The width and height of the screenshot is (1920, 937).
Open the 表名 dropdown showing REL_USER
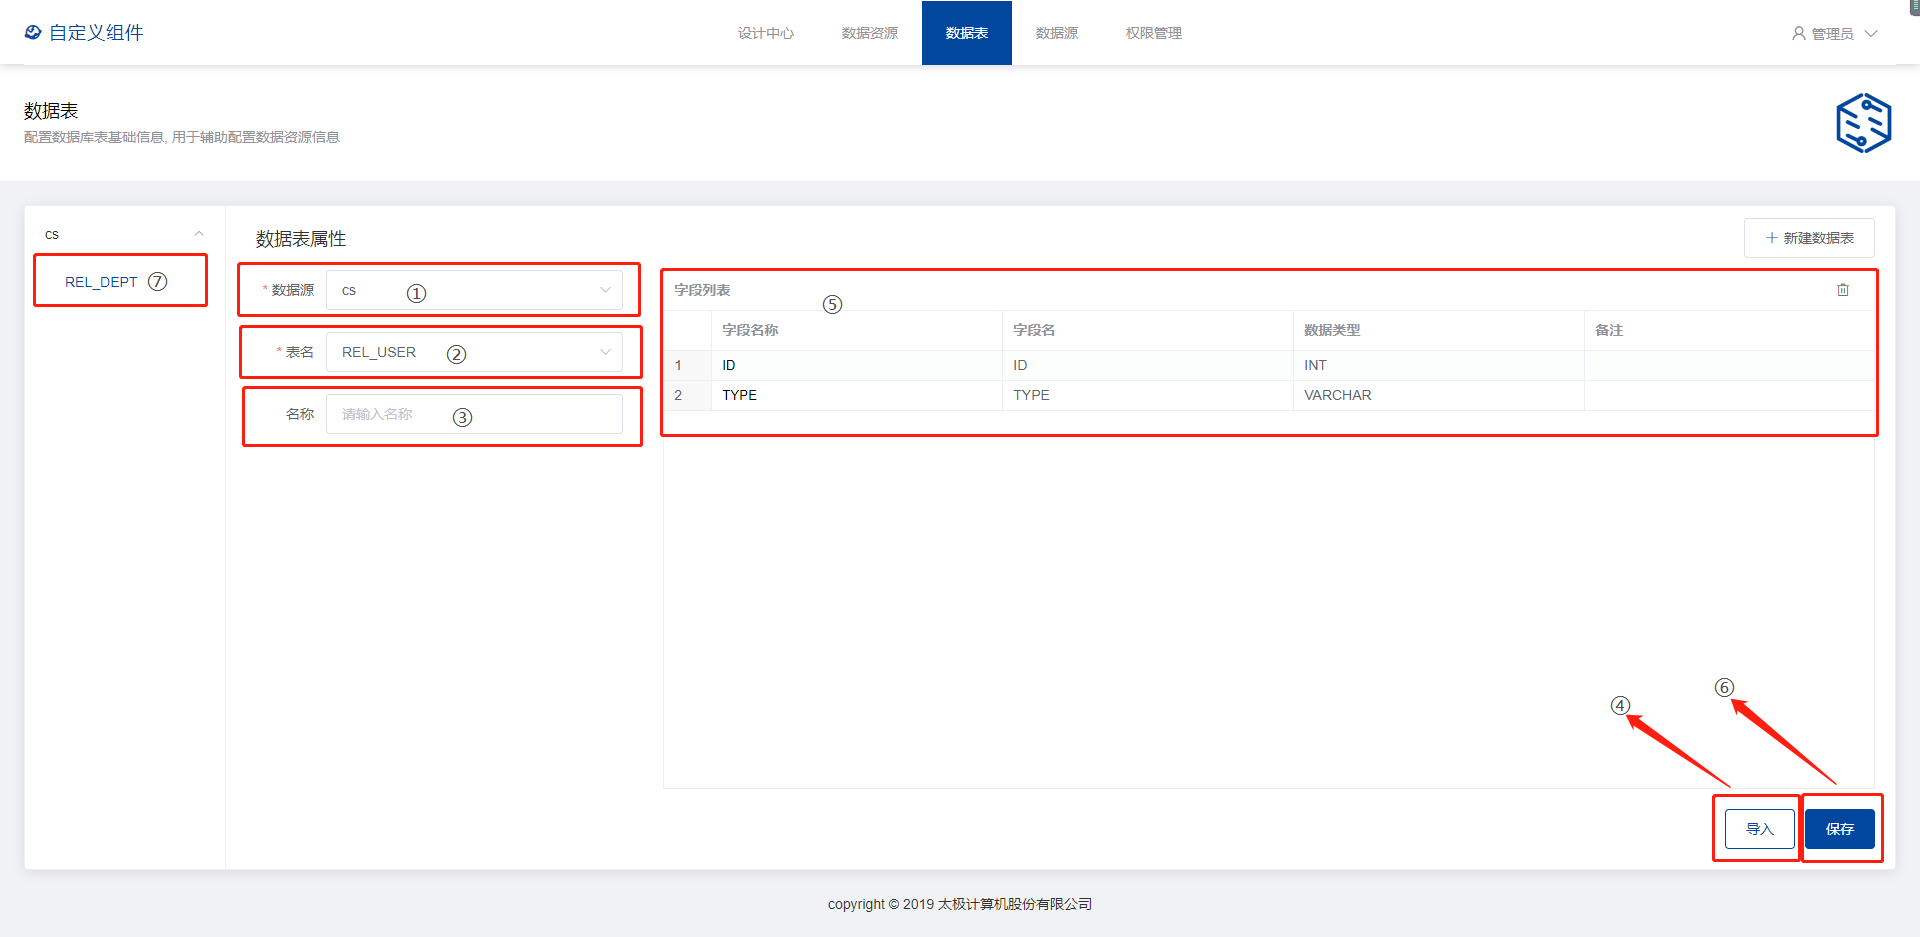pyautogui.click(x=475, y=352)
